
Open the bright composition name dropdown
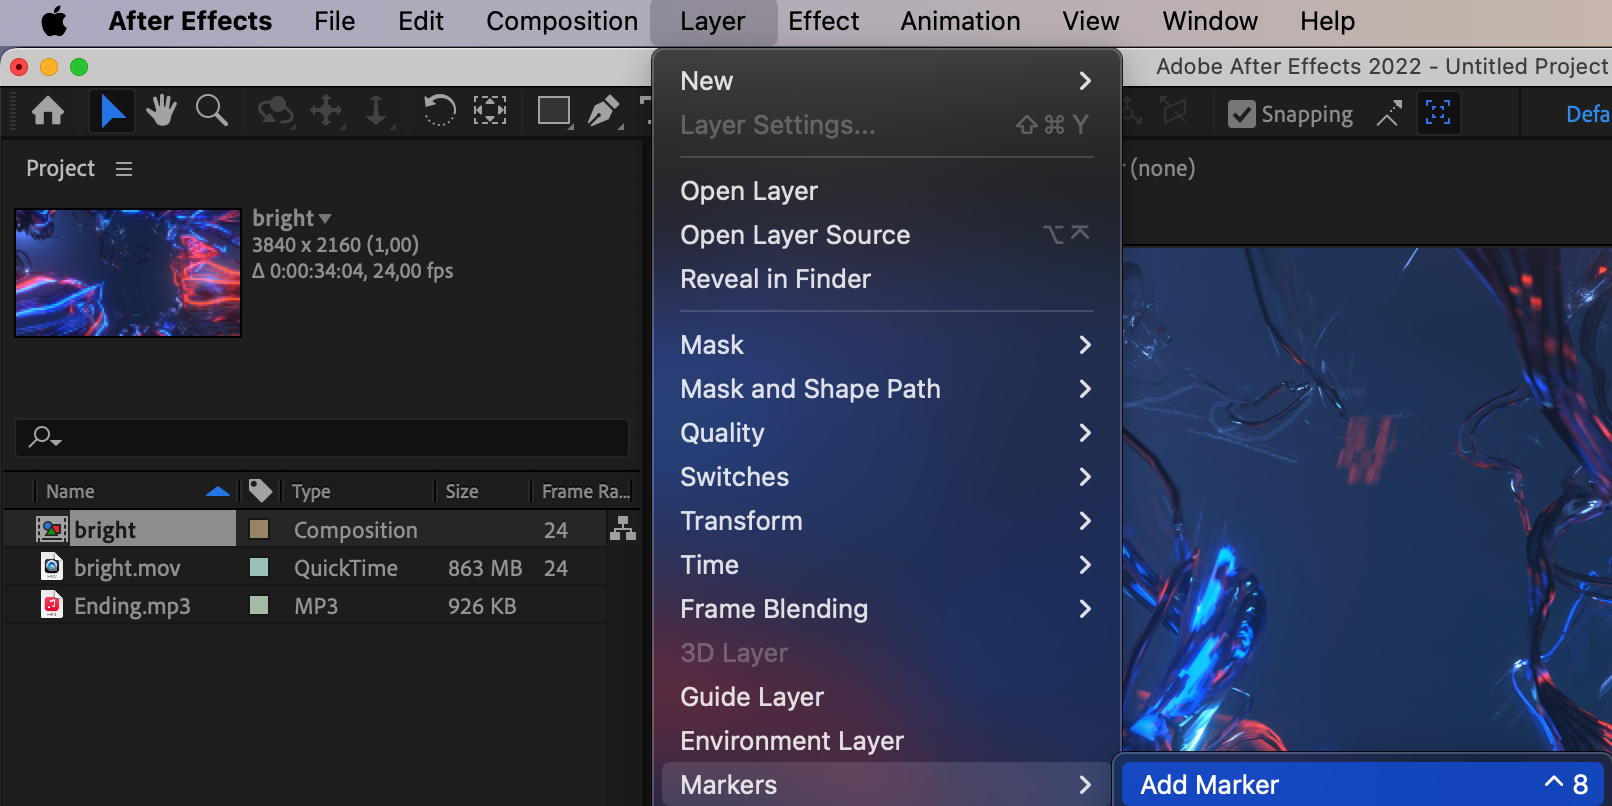click(325, 218)
